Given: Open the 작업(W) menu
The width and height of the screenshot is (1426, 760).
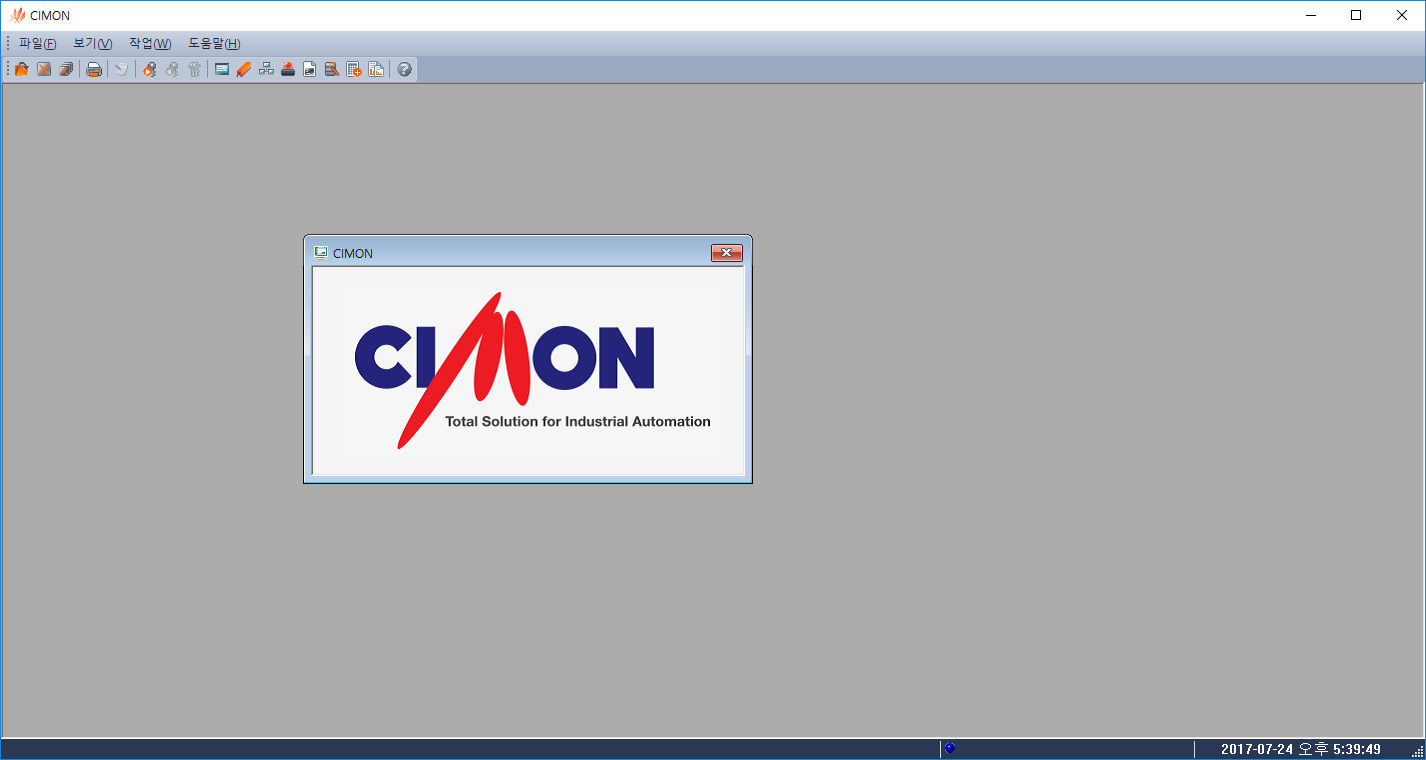Looking at the screenshot, I should 150,44.
